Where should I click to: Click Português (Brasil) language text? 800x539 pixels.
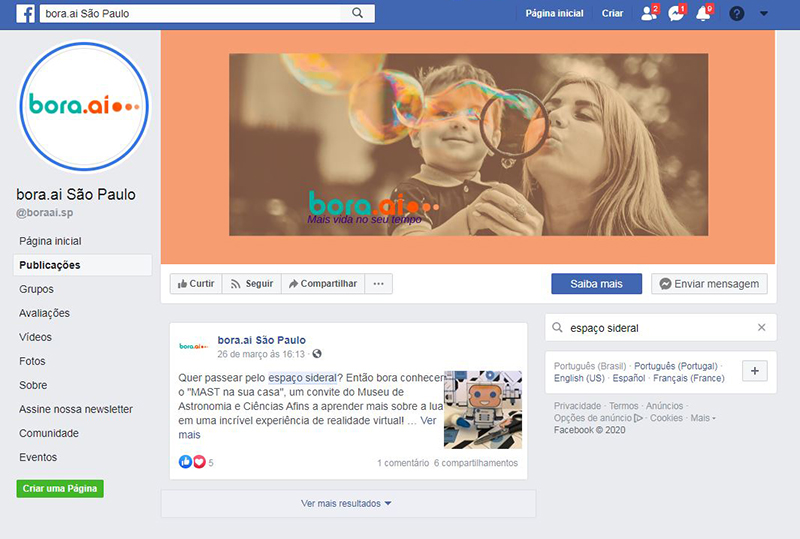pos(590,366)
